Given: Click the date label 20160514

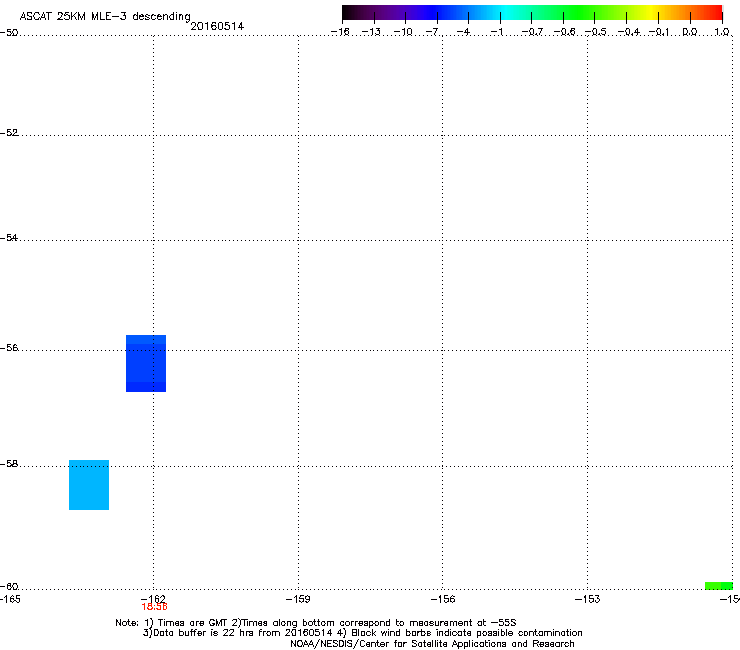Looking at the screenshot, I should click(x=217, y=26).
